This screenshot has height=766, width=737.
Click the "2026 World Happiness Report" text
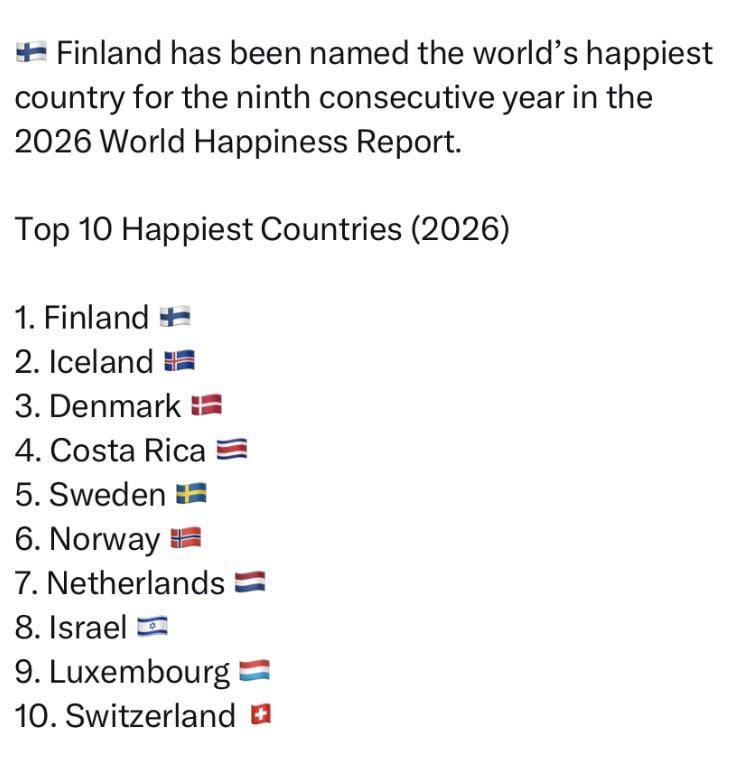point(238,141)
